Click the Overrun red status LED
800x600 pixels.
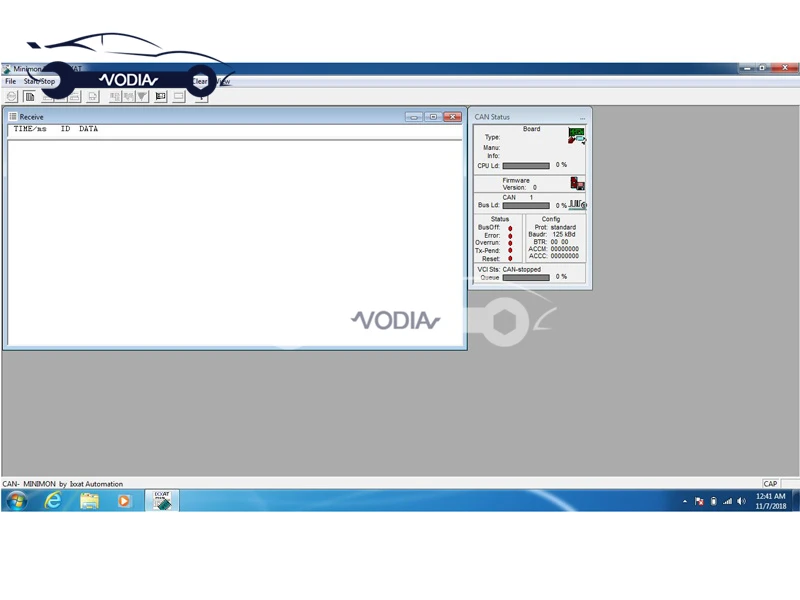(510, 243)
